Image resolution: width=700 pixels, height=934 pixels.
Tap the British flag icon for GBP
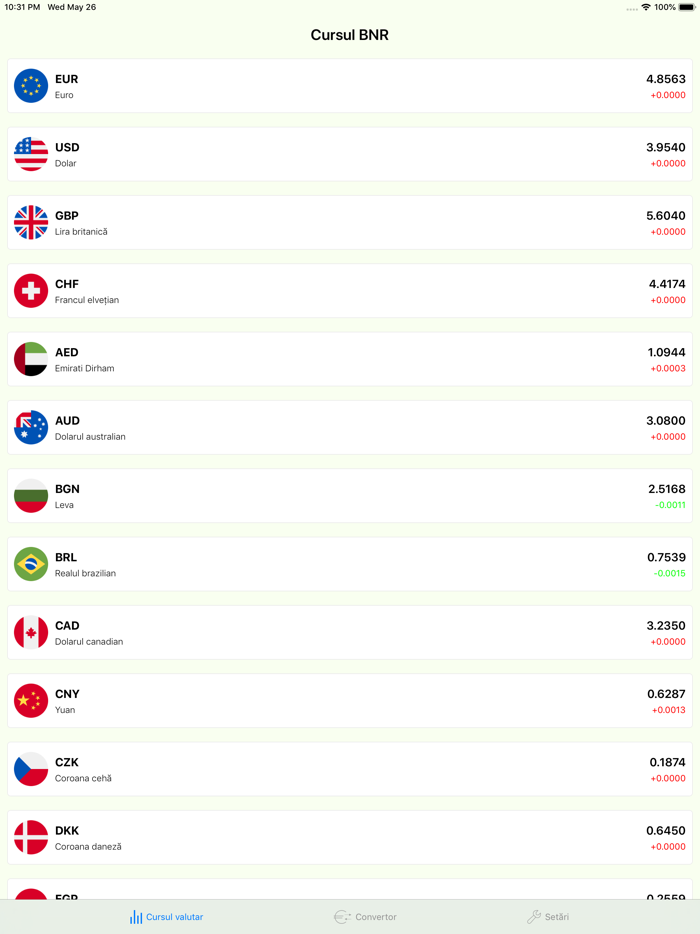point(31,222)
